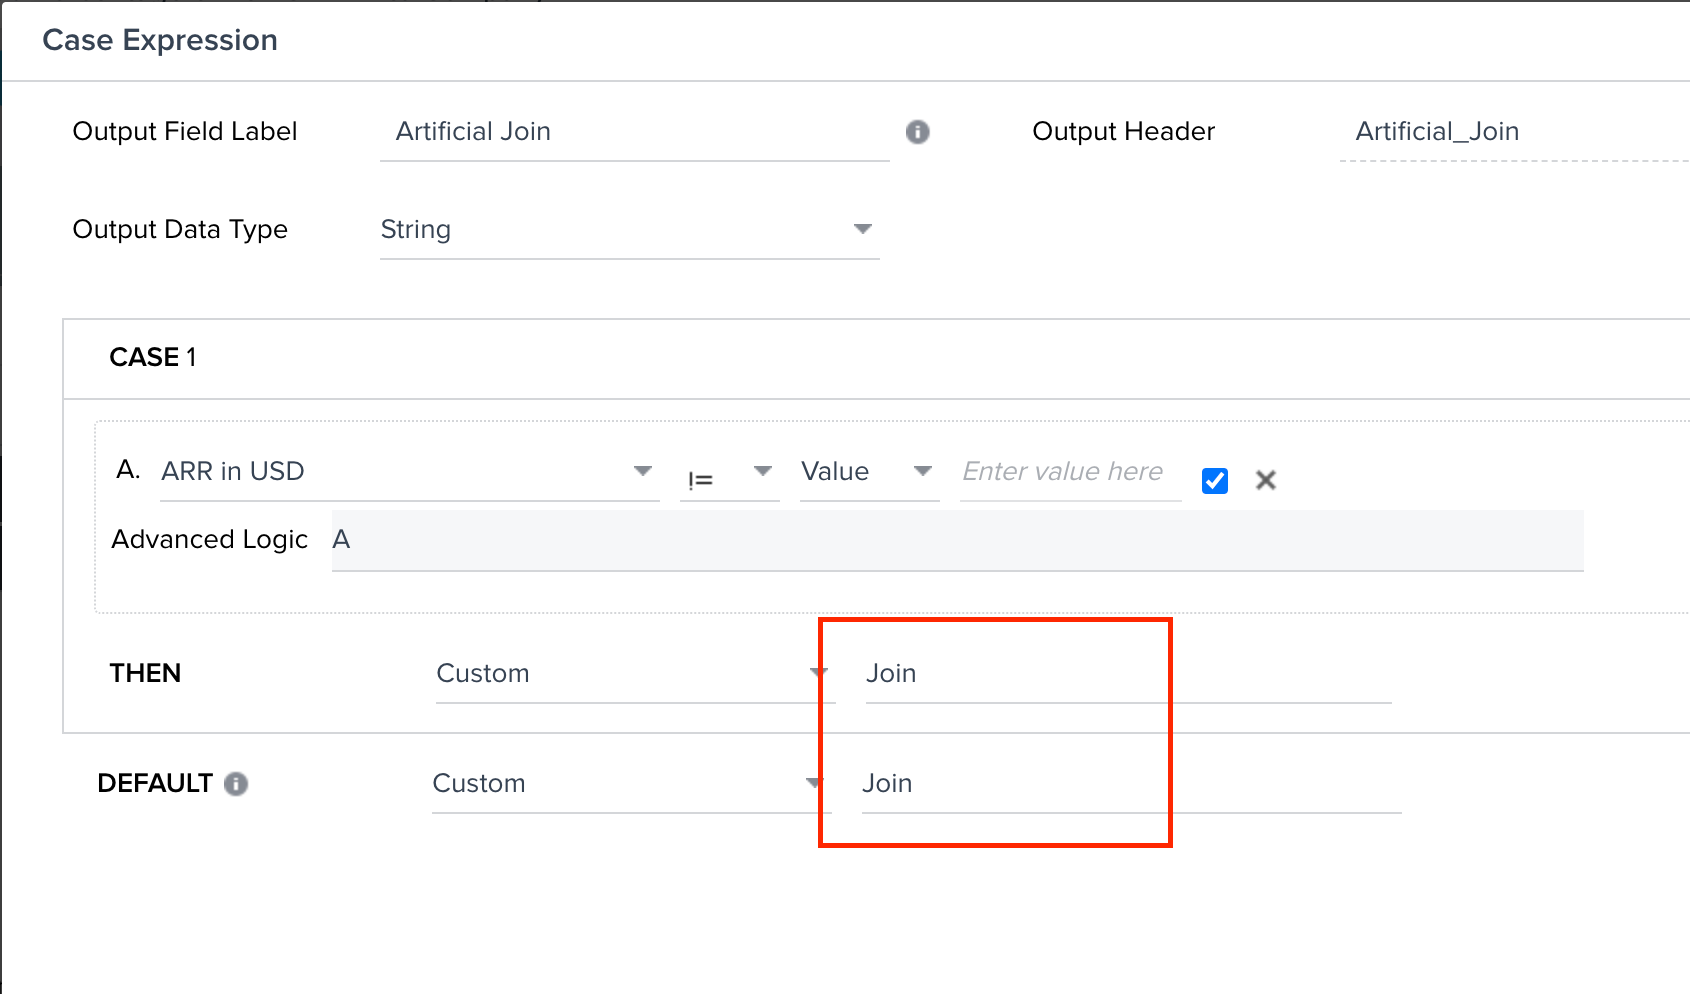Open the Output Data Type String dropdown
Viewport: 1690px width, 994px height.
pos(630,230)
